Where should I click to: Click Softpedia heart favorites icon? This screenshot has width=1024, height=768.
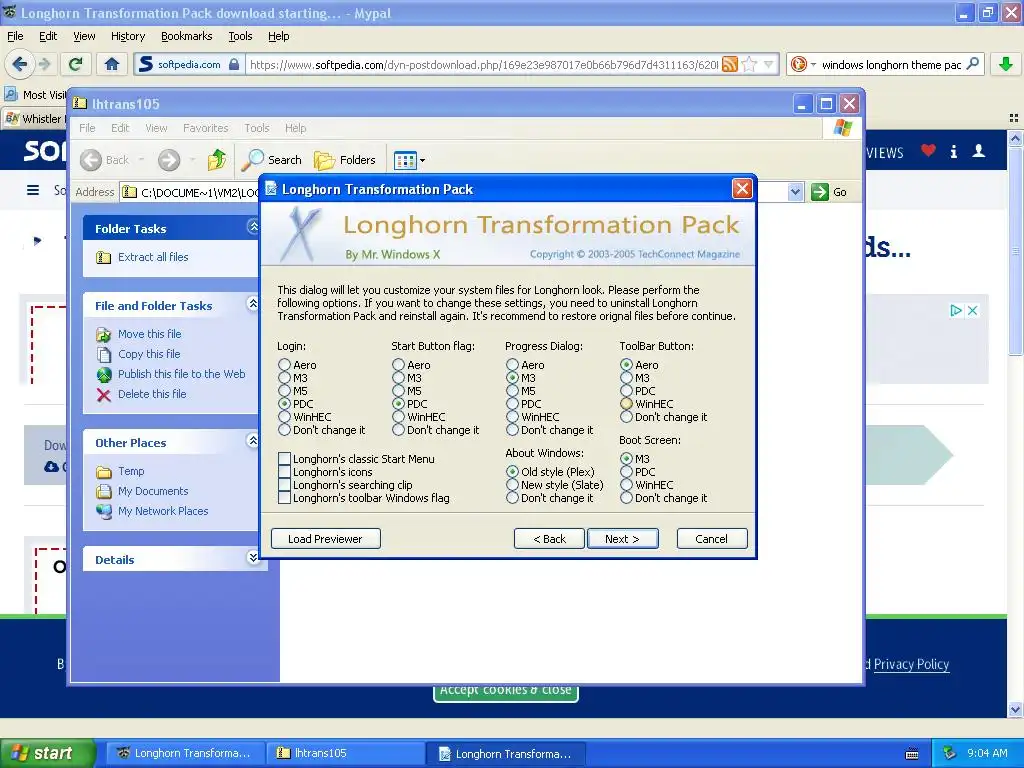point(928,151)
